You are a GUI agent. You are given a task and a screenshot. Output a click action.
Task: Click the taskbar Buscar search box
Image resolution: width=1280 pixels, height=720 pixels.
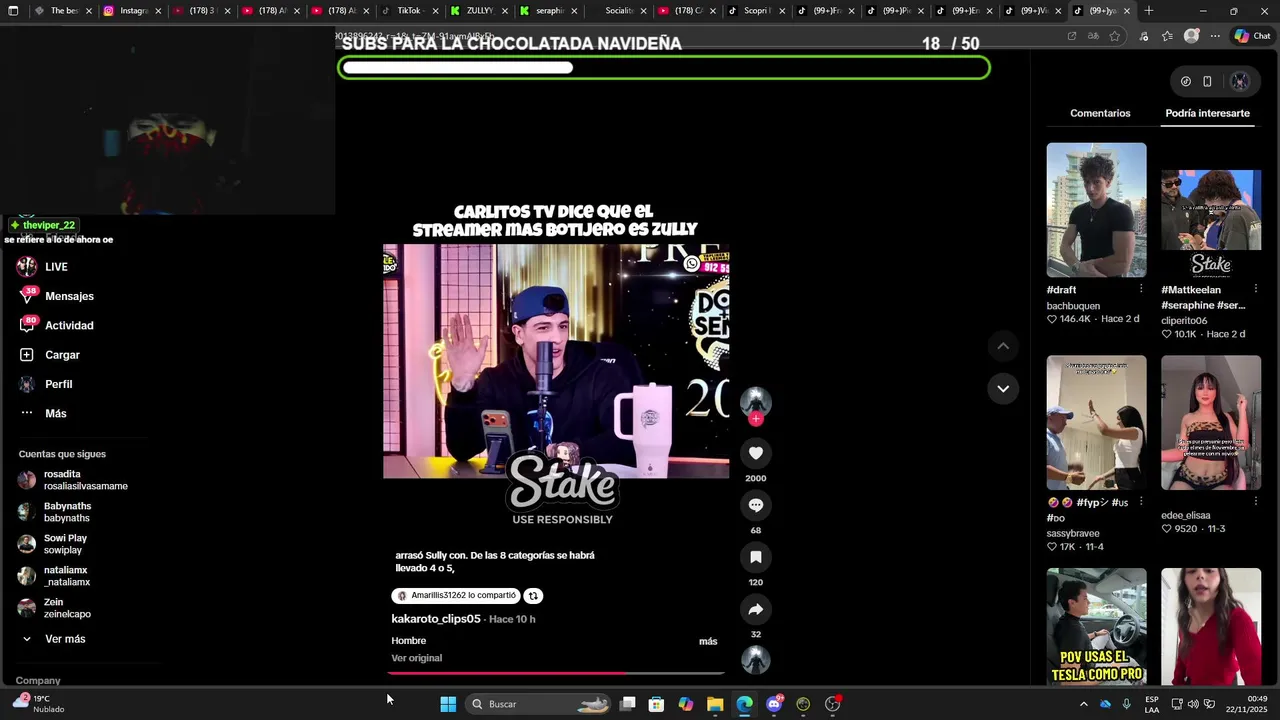click(x=539, y=704)
